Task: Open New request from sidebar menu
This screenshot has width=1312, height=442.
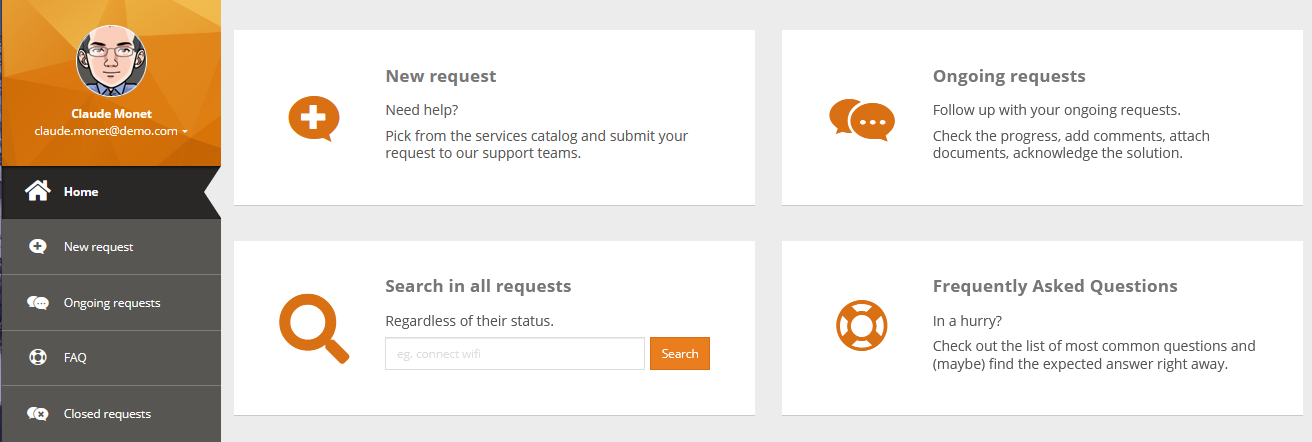Action: tap(98, 247)
